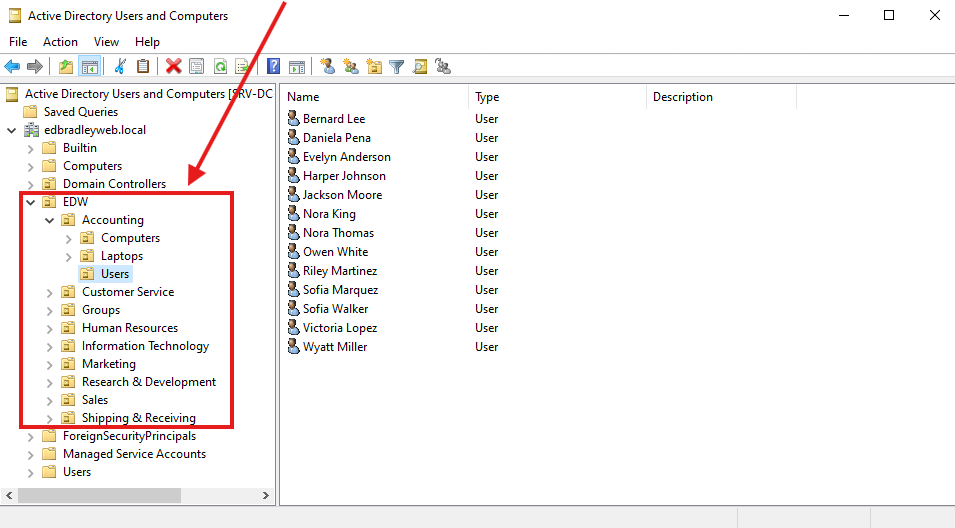
Task: Collapse the EDW organizational unit
Action: 30,202
